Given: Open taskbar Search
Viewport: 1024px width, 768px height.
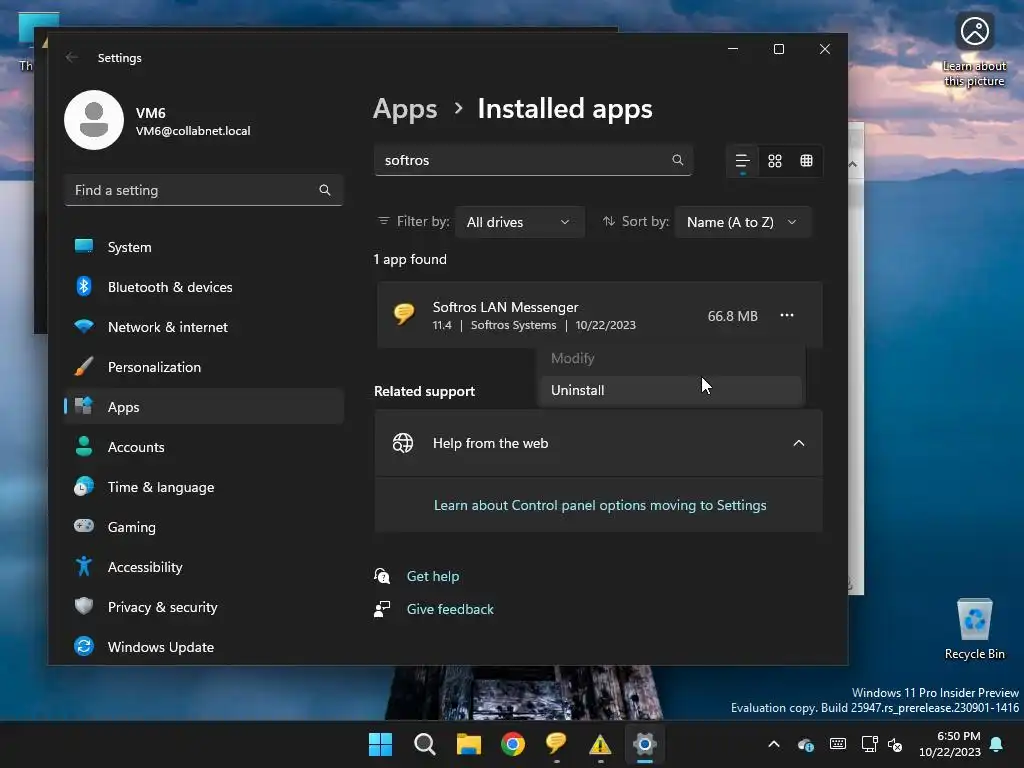Looking at the screenshot, I should pyautogui.click(x=424, y=744).
